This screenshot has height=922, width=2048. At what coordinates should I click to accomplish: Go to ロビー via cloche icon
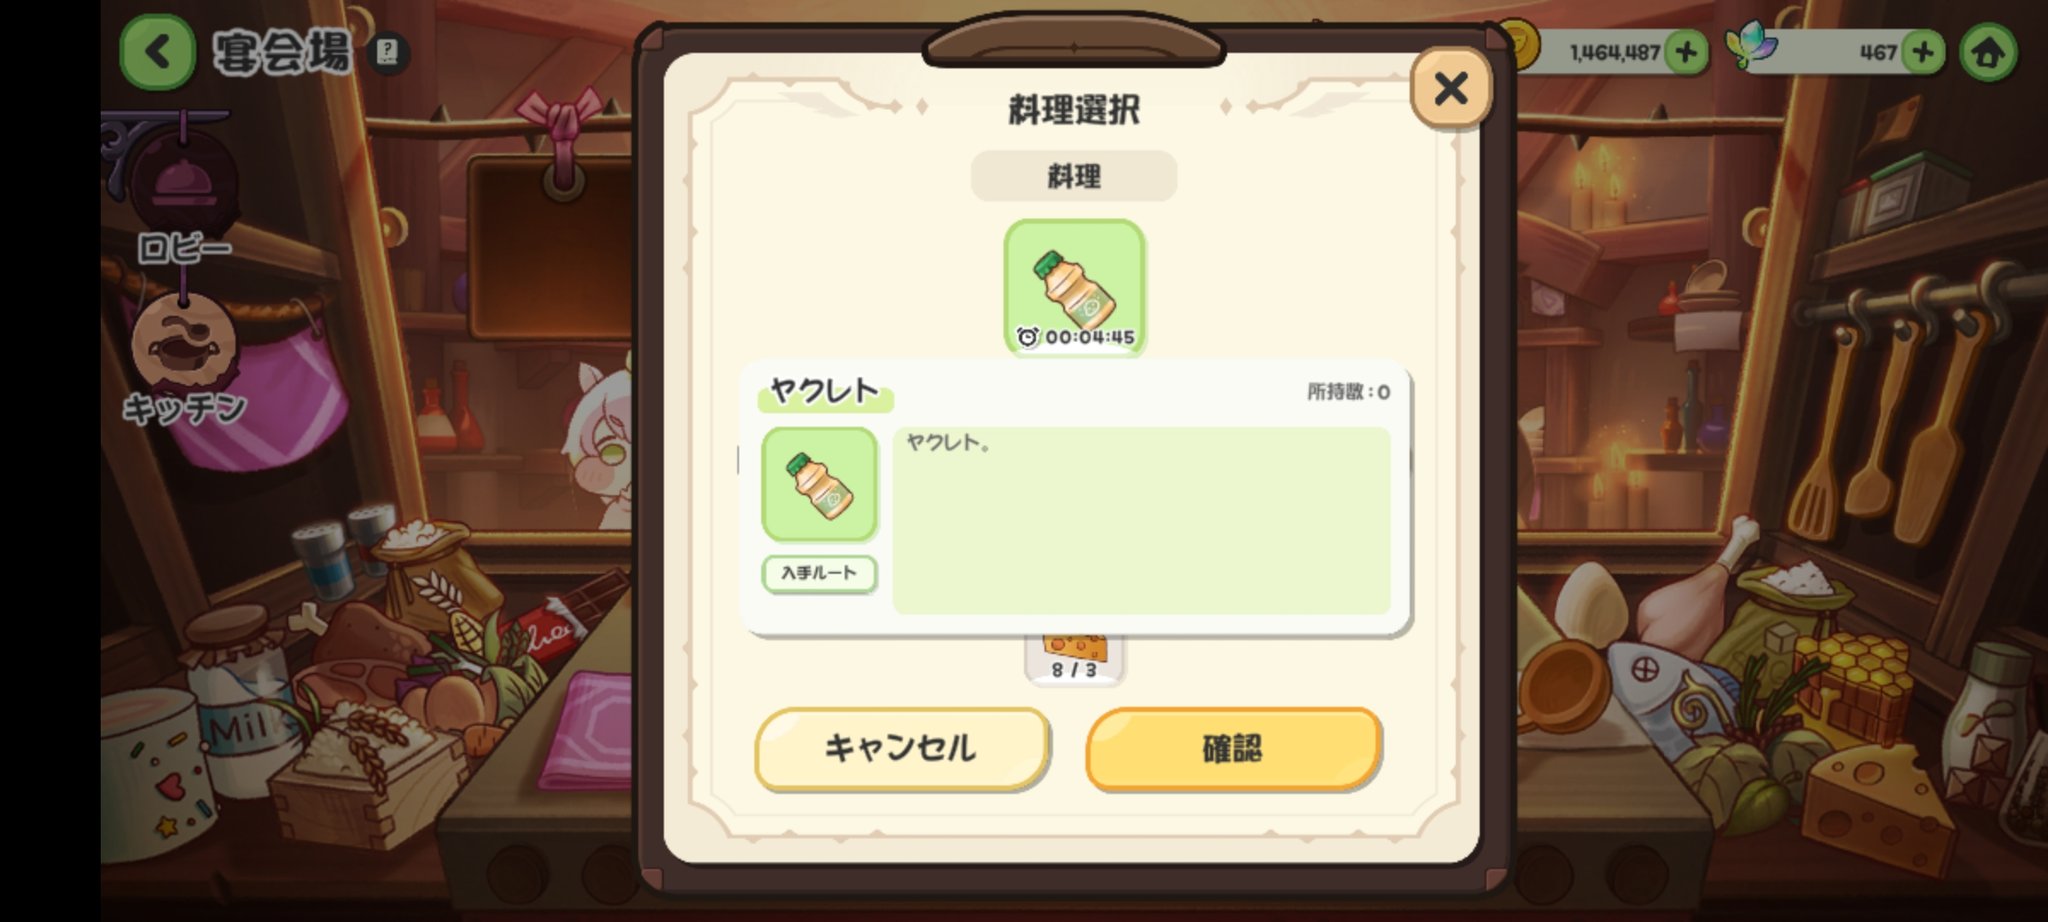[x=184, y=183]
